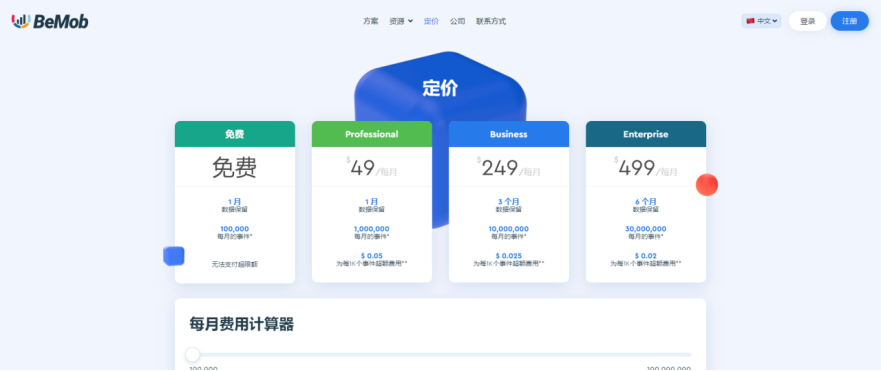Click the $49 per month price
The height and width of the screenshot is (371, 881).
[371, 168]
